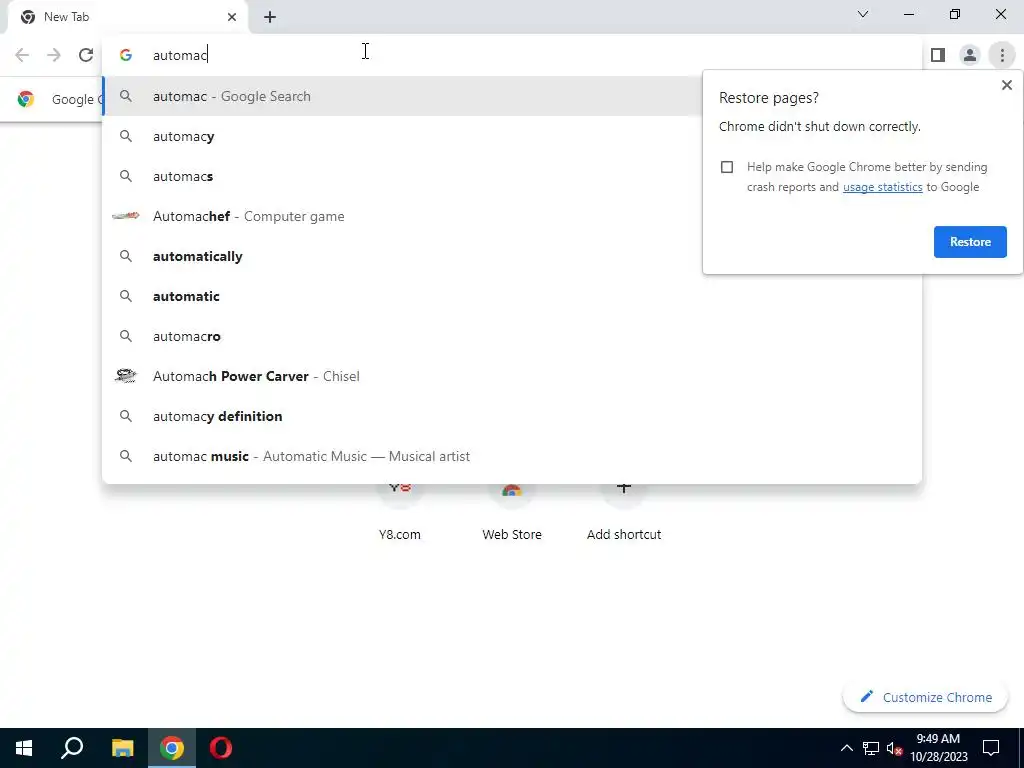Choose 'automacy definition' suggestion
The height and width of the screenshot is (768, 1024).
512,416
